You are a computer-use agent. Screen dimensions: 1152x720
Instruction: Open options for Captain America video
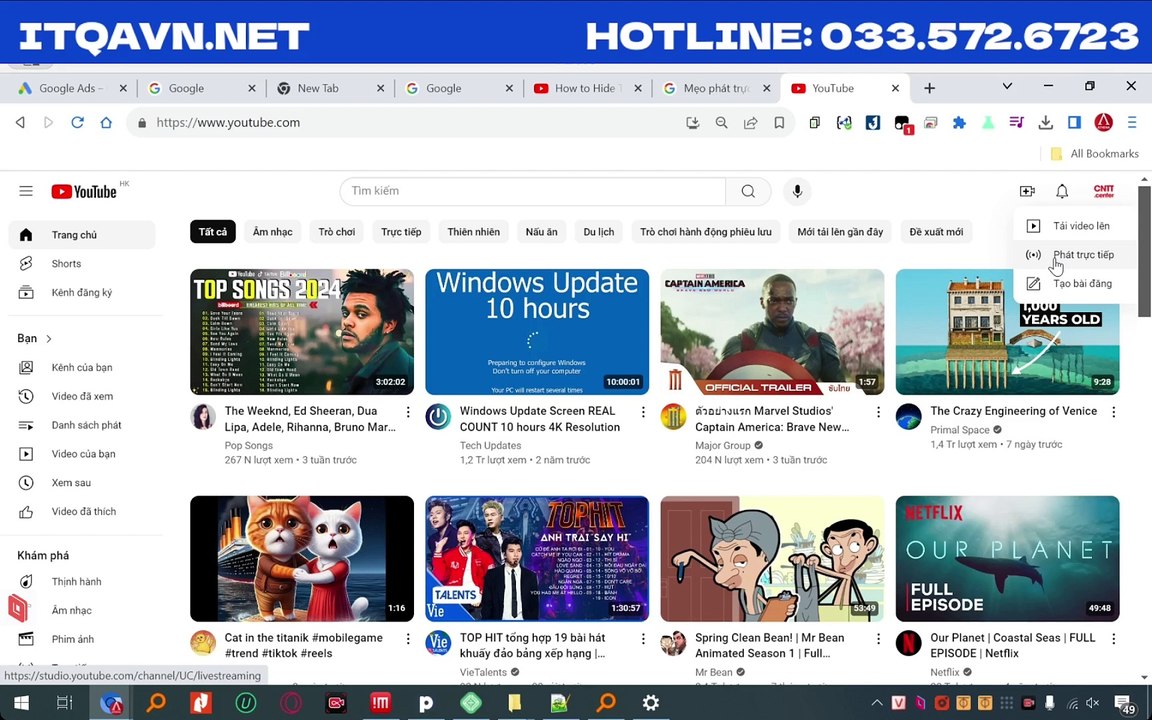pos(878,412)
